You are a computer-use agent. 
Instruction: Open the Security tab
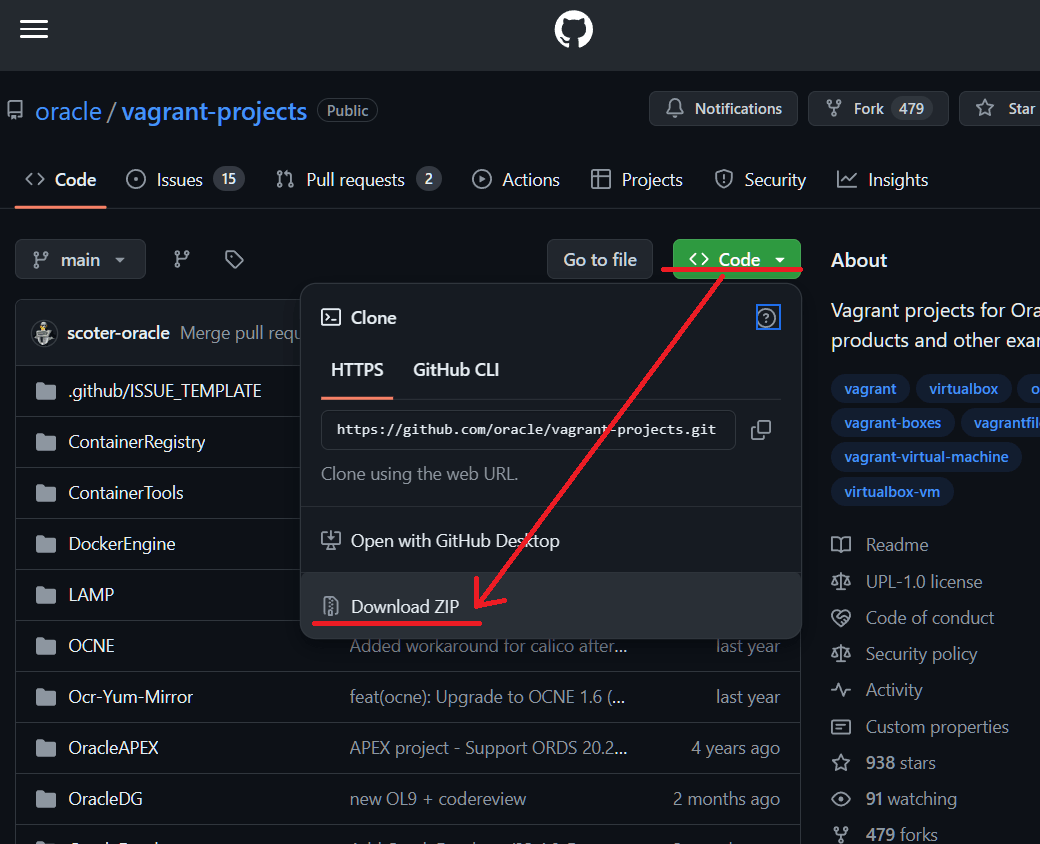pos(760,180)
